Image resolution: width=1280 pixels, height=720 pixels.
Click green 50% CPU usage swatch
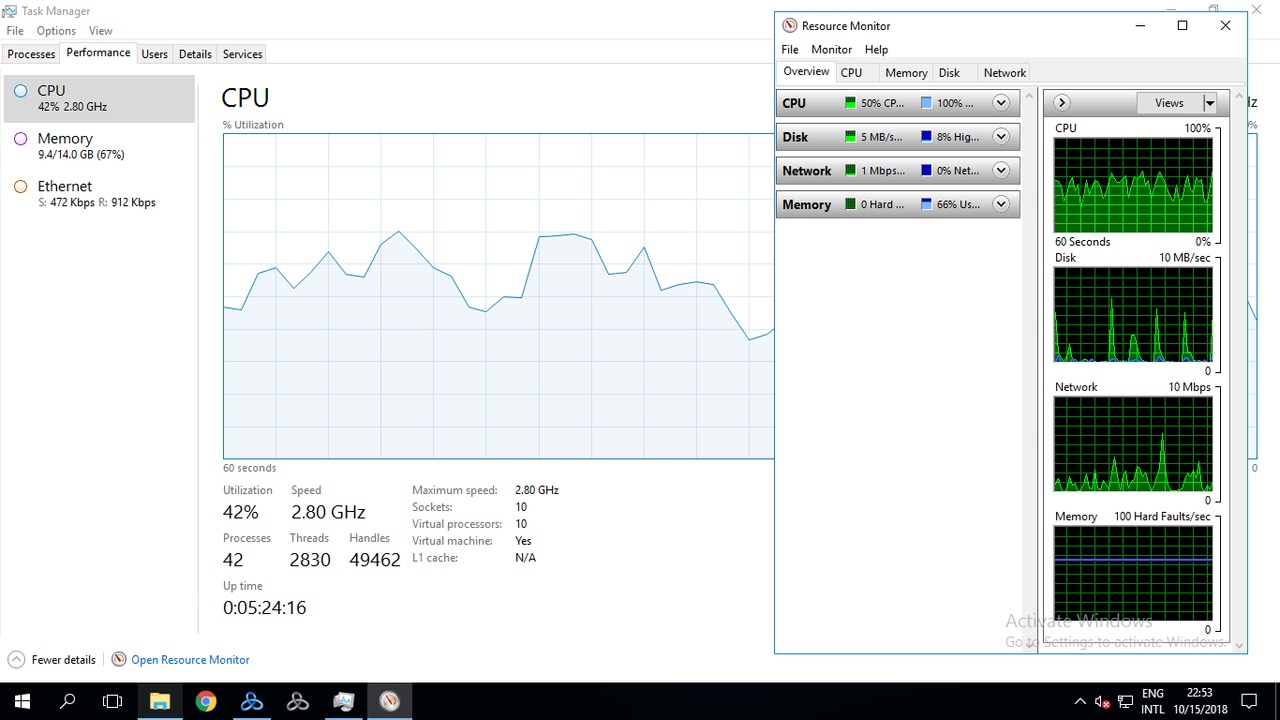851,103
